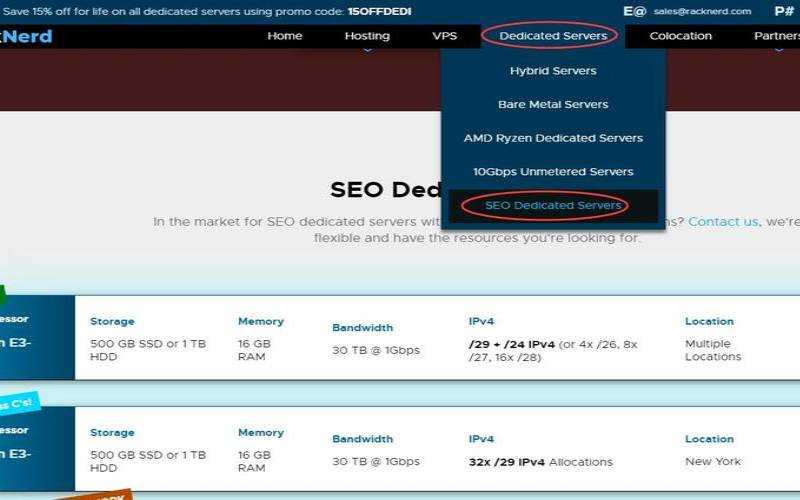800x500 pixels.
Task: Open the Dedicated Servers dropdown menu
Action: pyautogui.click(x=552, y=36)
